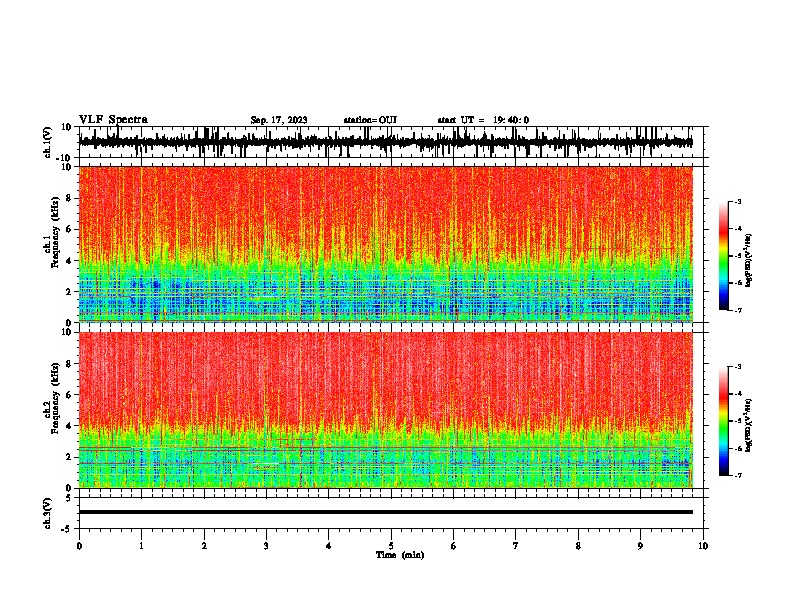792x612 pixels.
Task: Select the "6" tick on ch.1 frequency axis
Action: point(69,229)
